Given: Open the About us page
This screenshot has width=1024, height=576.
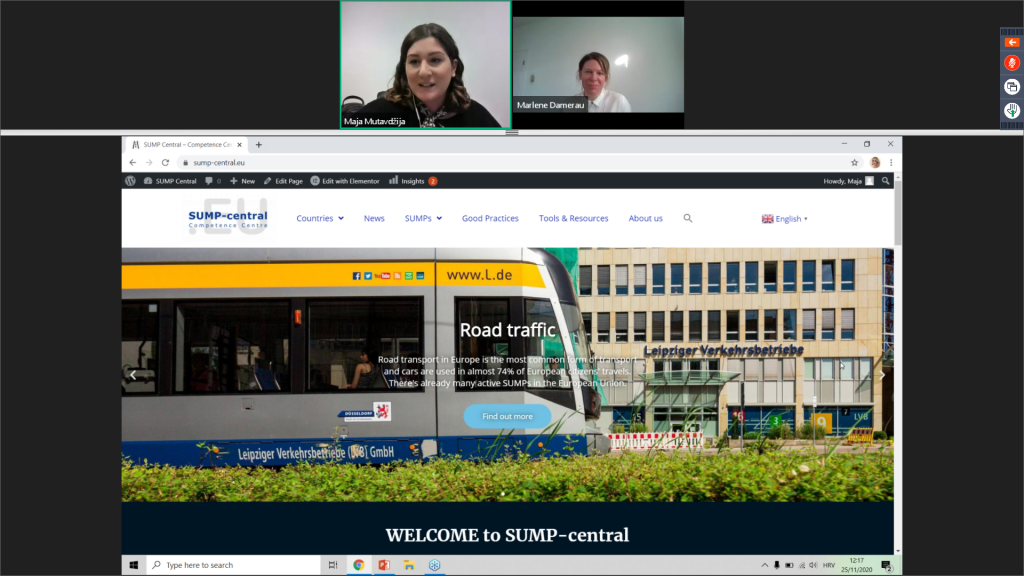Looking at the screenshot, I should pos(645,218).
